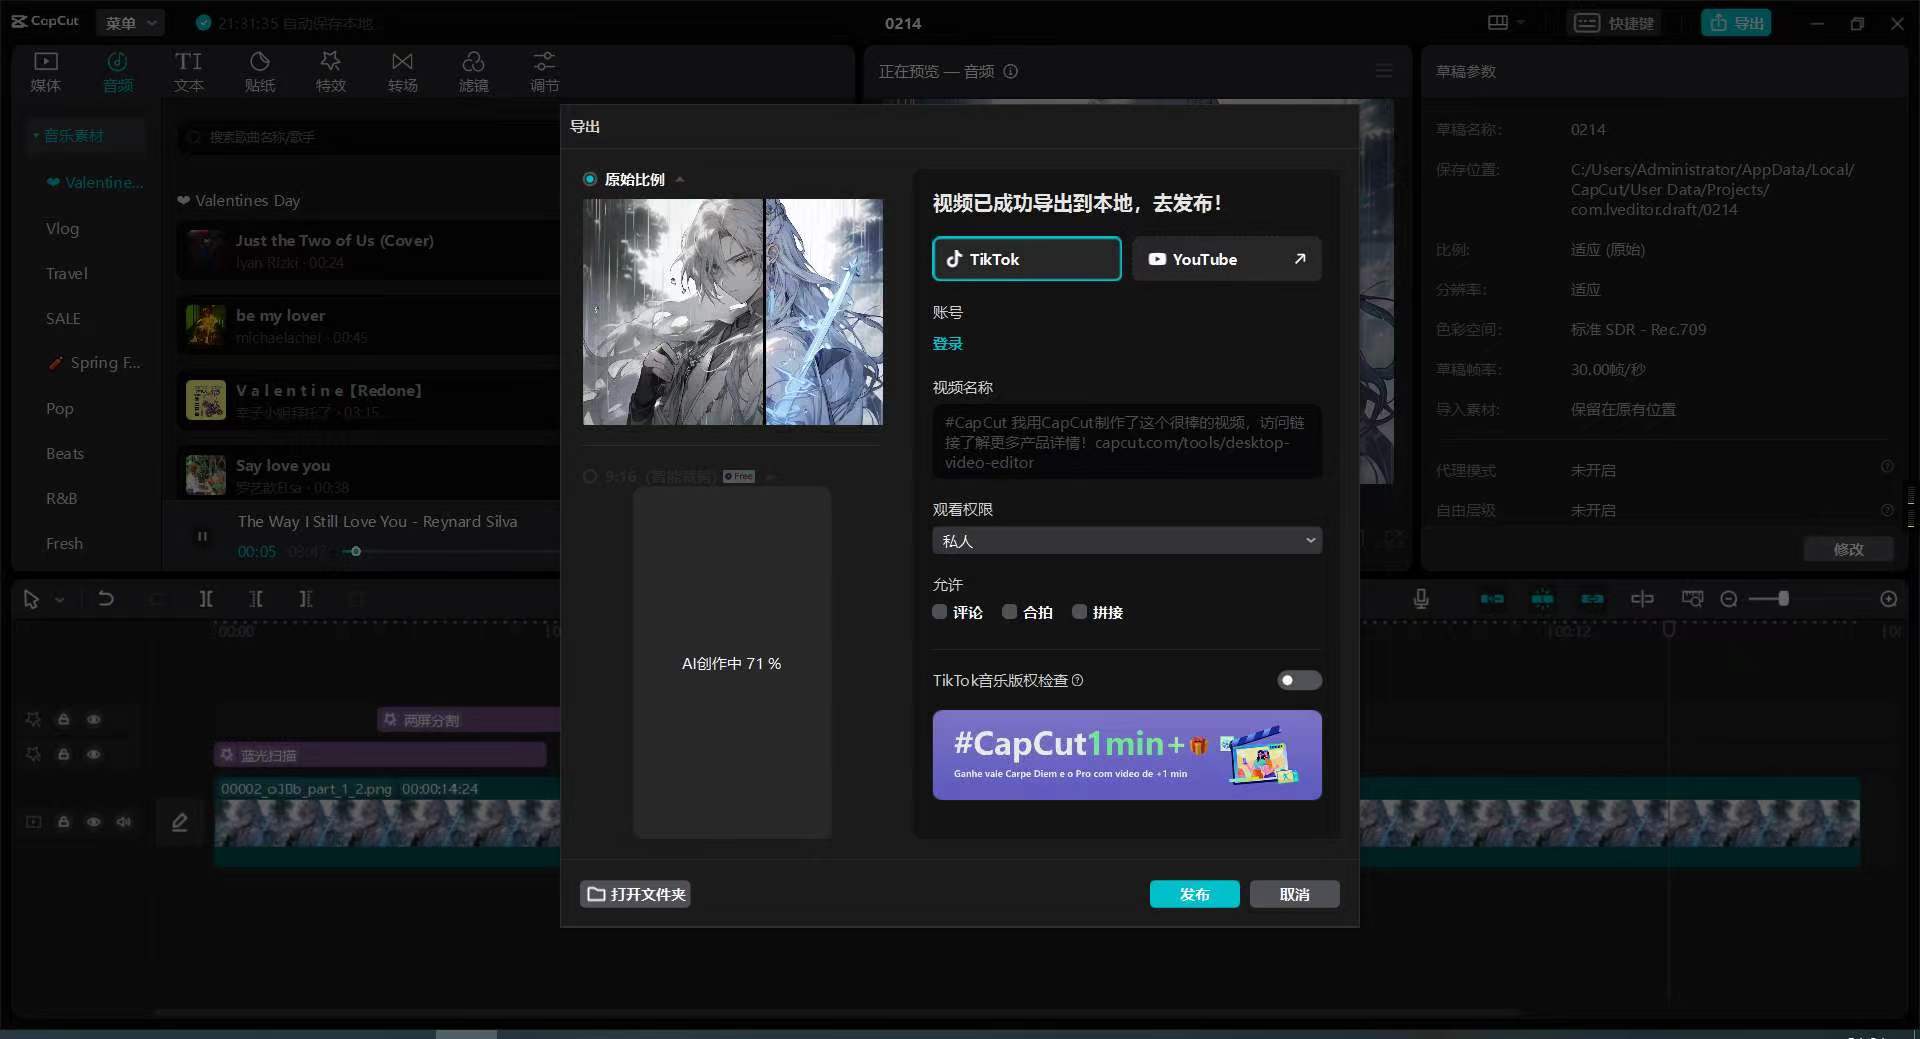Click the timeline zoom in icon
Viewport: 1920px width, 1039px height.
[1888, 599]
